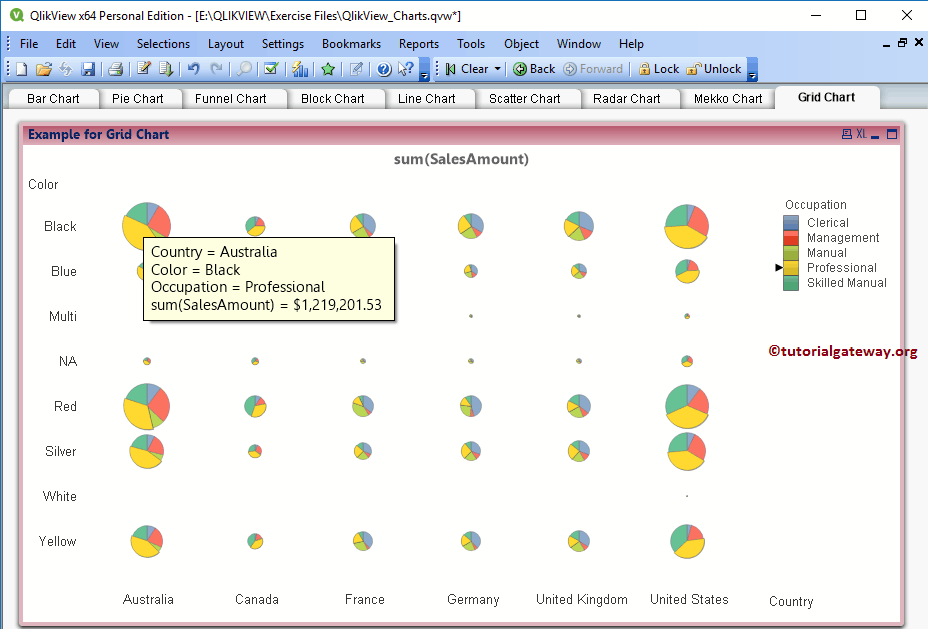Open the Edit Script icon
The height and width of the screenshot is (629, 928).
click(x=142, y=68)
